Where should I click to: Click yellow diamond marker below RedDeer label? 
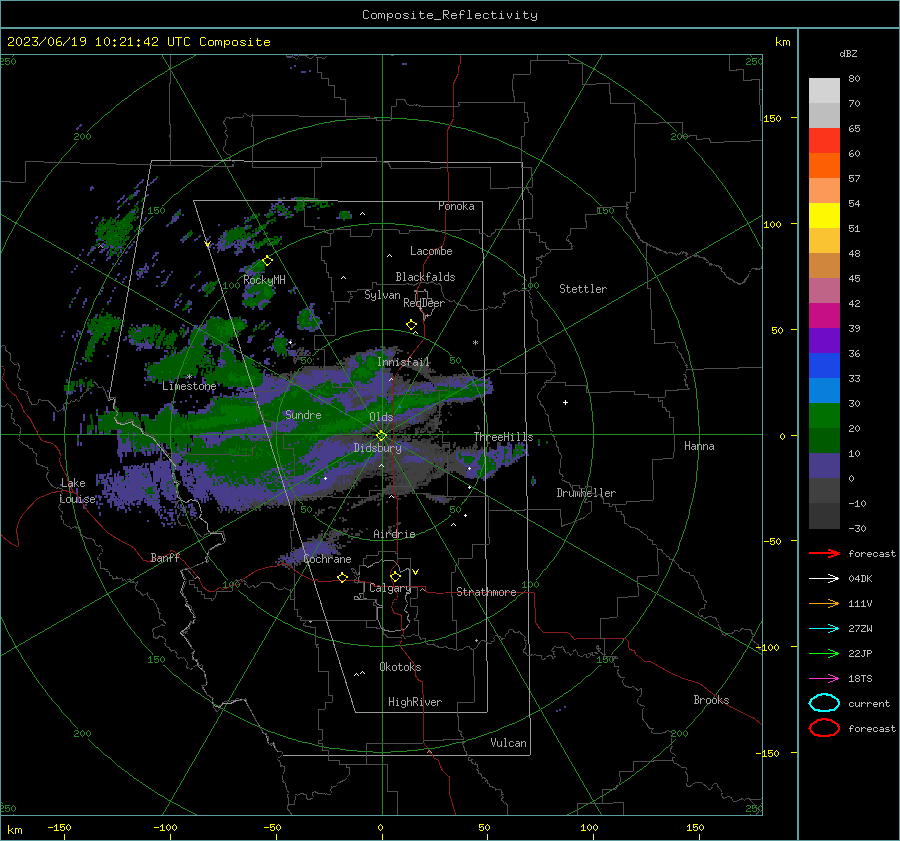[412, 325]
